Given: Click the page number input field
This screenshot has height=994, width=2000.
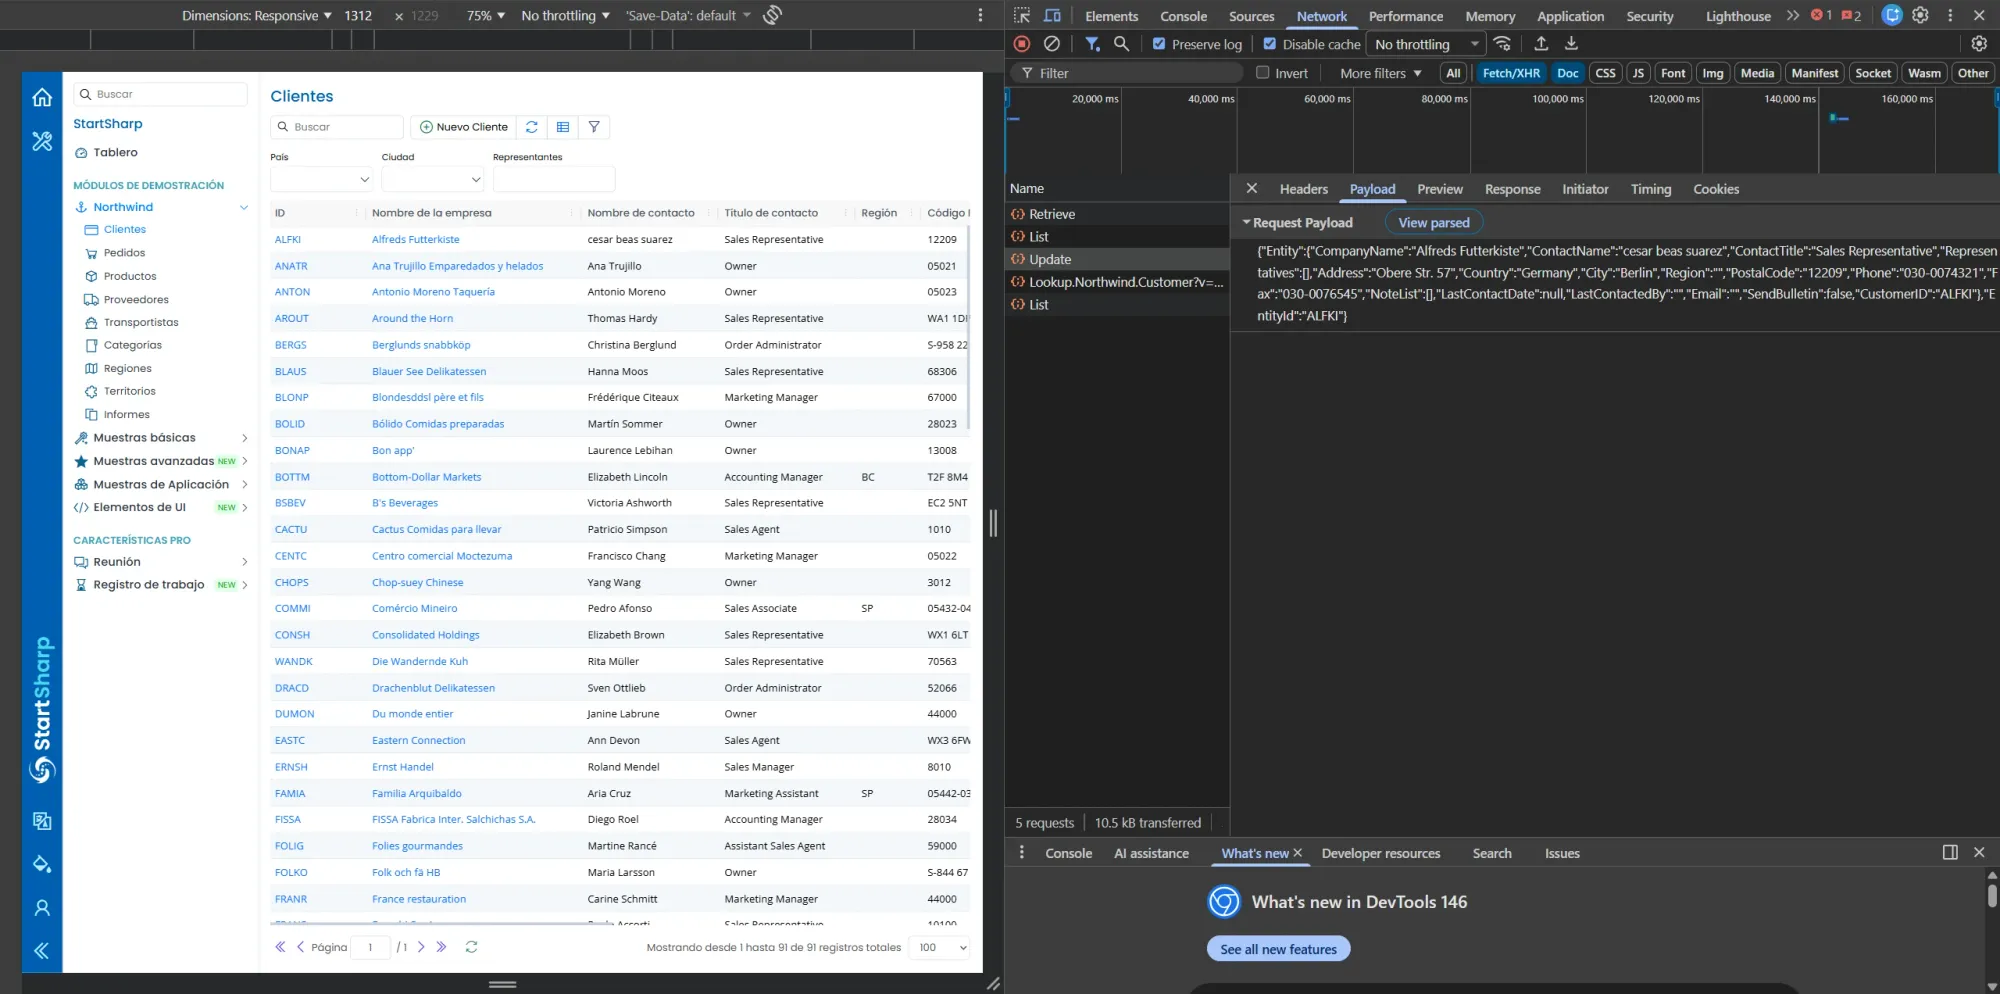Looking at the screenshot, I should pyautogui.click(x=371, y=947).
